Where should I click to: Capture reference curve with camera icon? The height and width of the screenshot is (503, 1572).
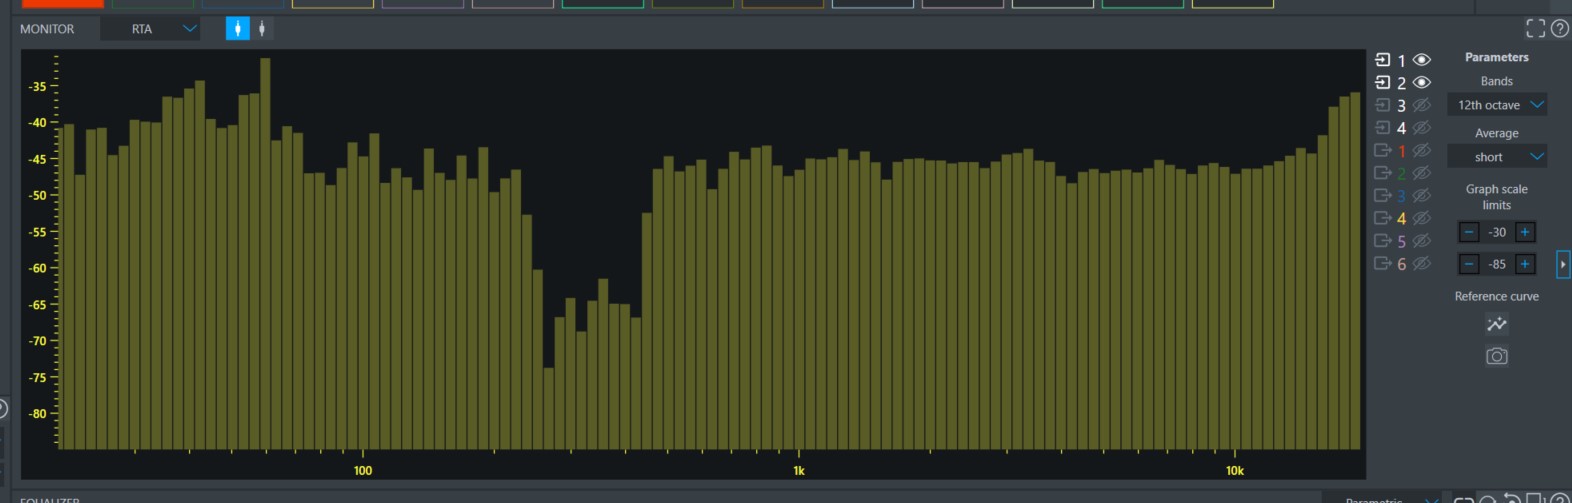(x=1497, y=356)
